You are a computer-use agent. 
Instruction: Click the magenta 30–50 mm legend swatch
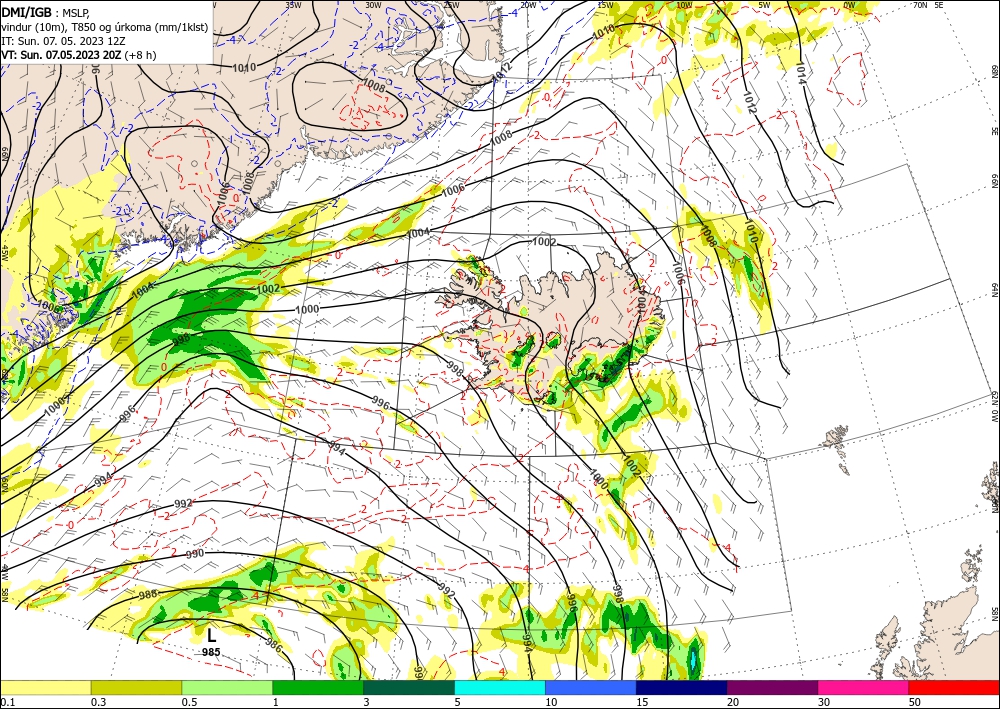(864, 687)
